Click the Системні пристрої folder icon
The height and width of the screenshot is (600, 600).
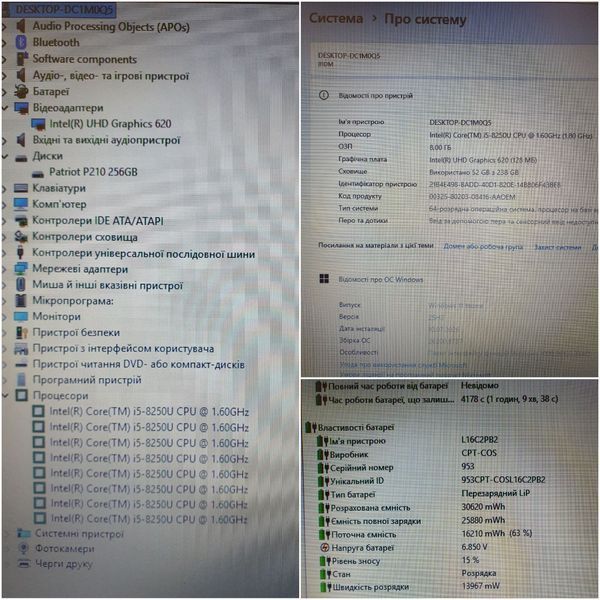24,533
